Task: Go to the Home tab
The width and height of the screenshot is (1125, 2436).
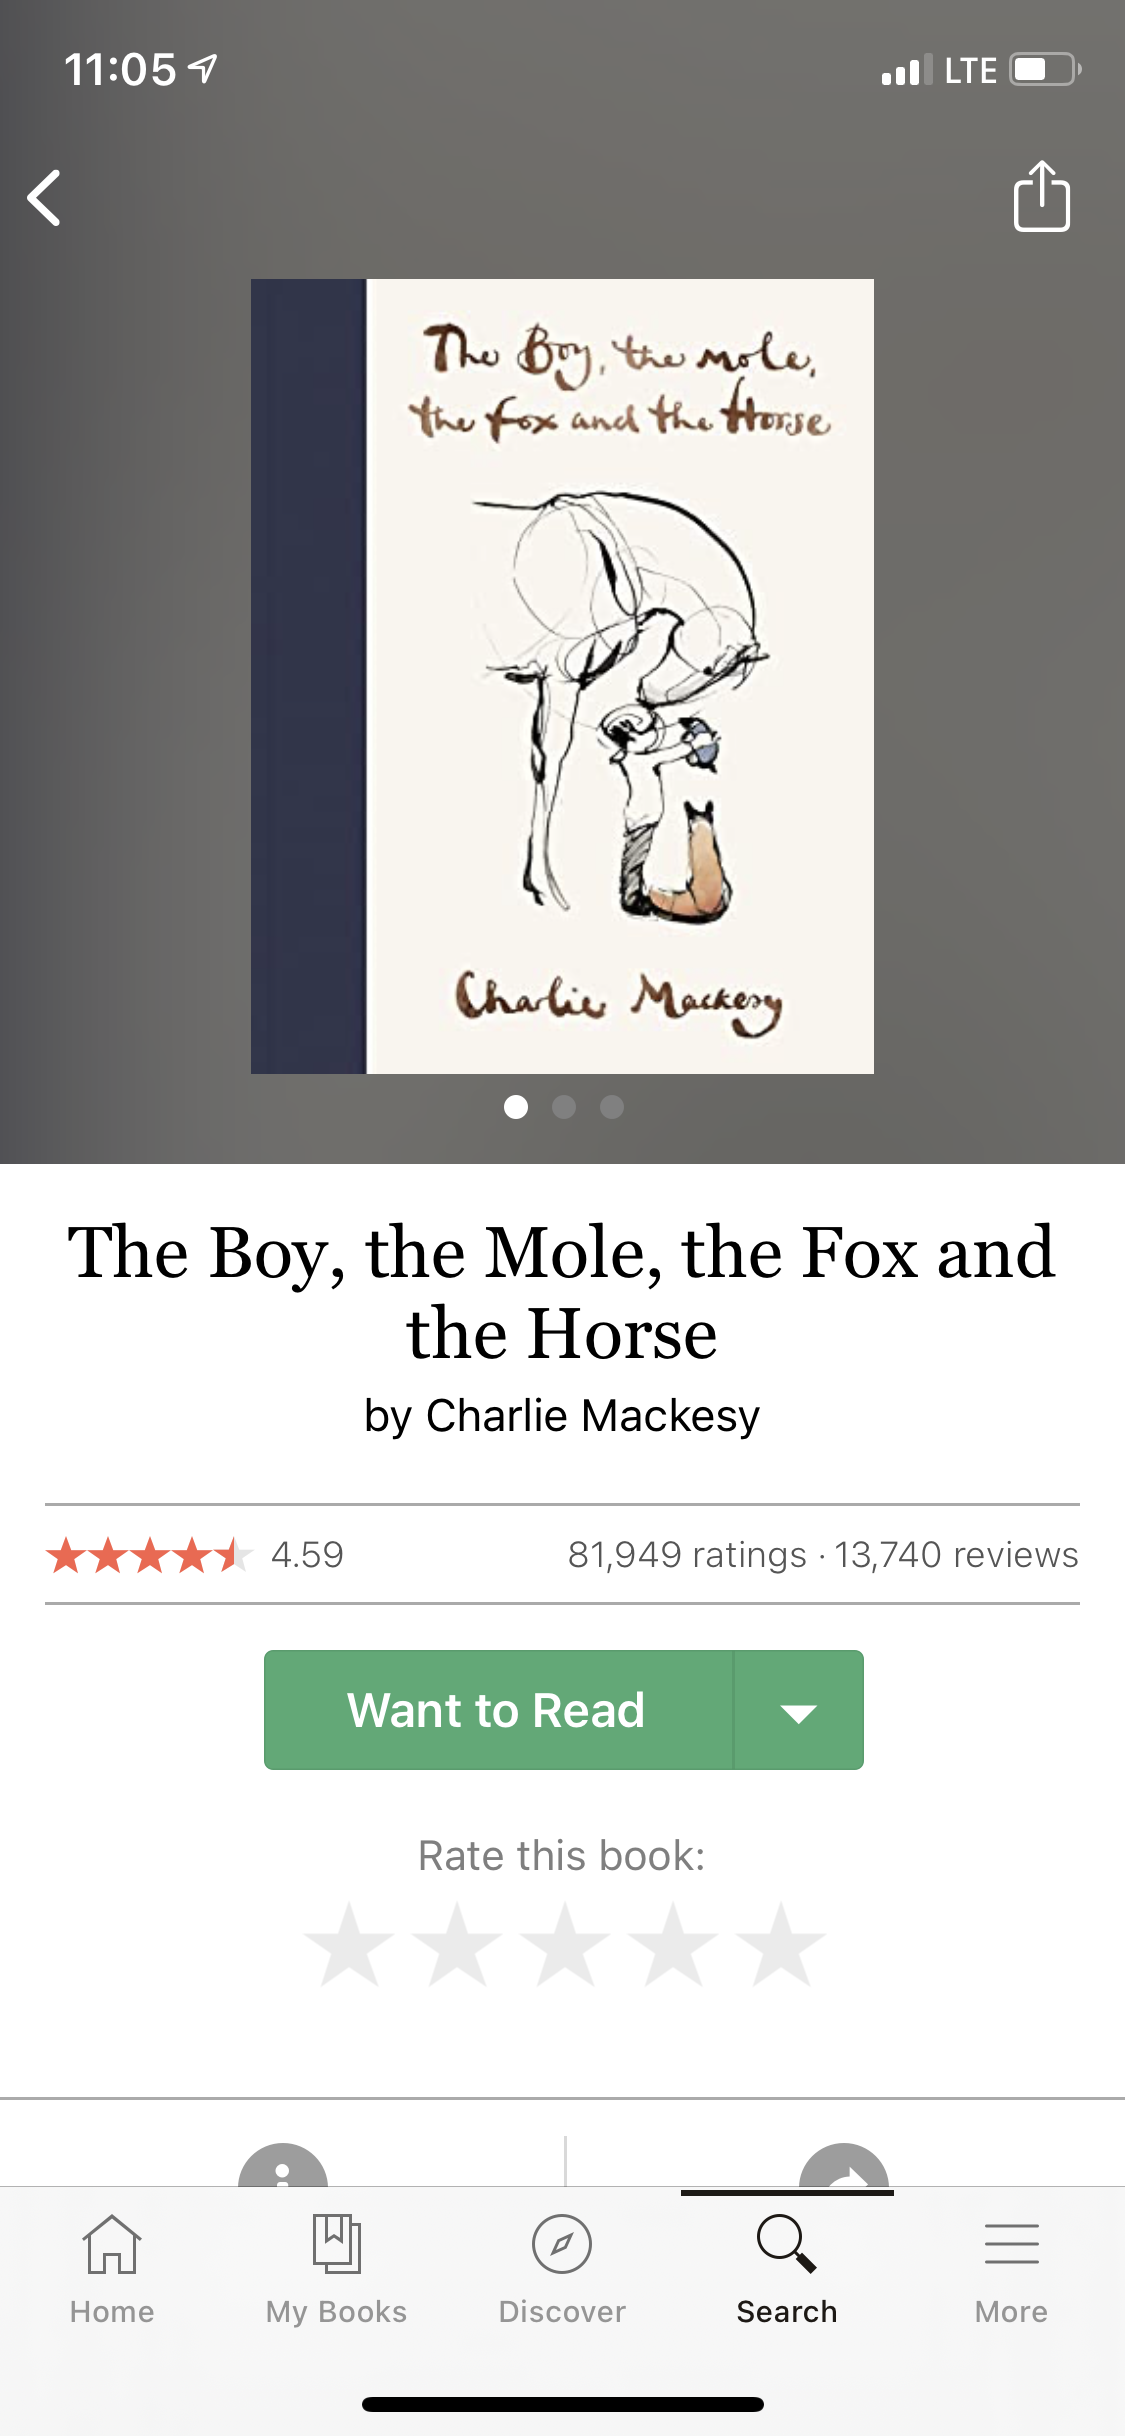Action: click(112, 2269)
